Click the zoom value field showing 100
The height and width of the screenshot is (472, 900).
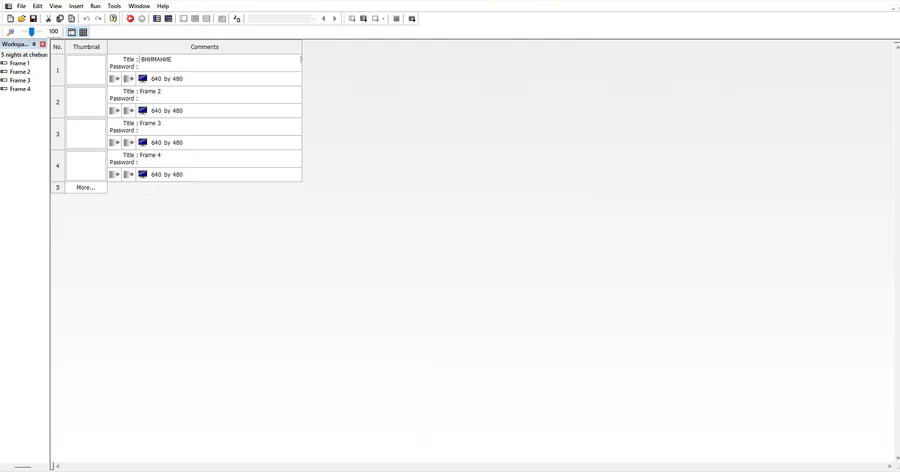53,32
